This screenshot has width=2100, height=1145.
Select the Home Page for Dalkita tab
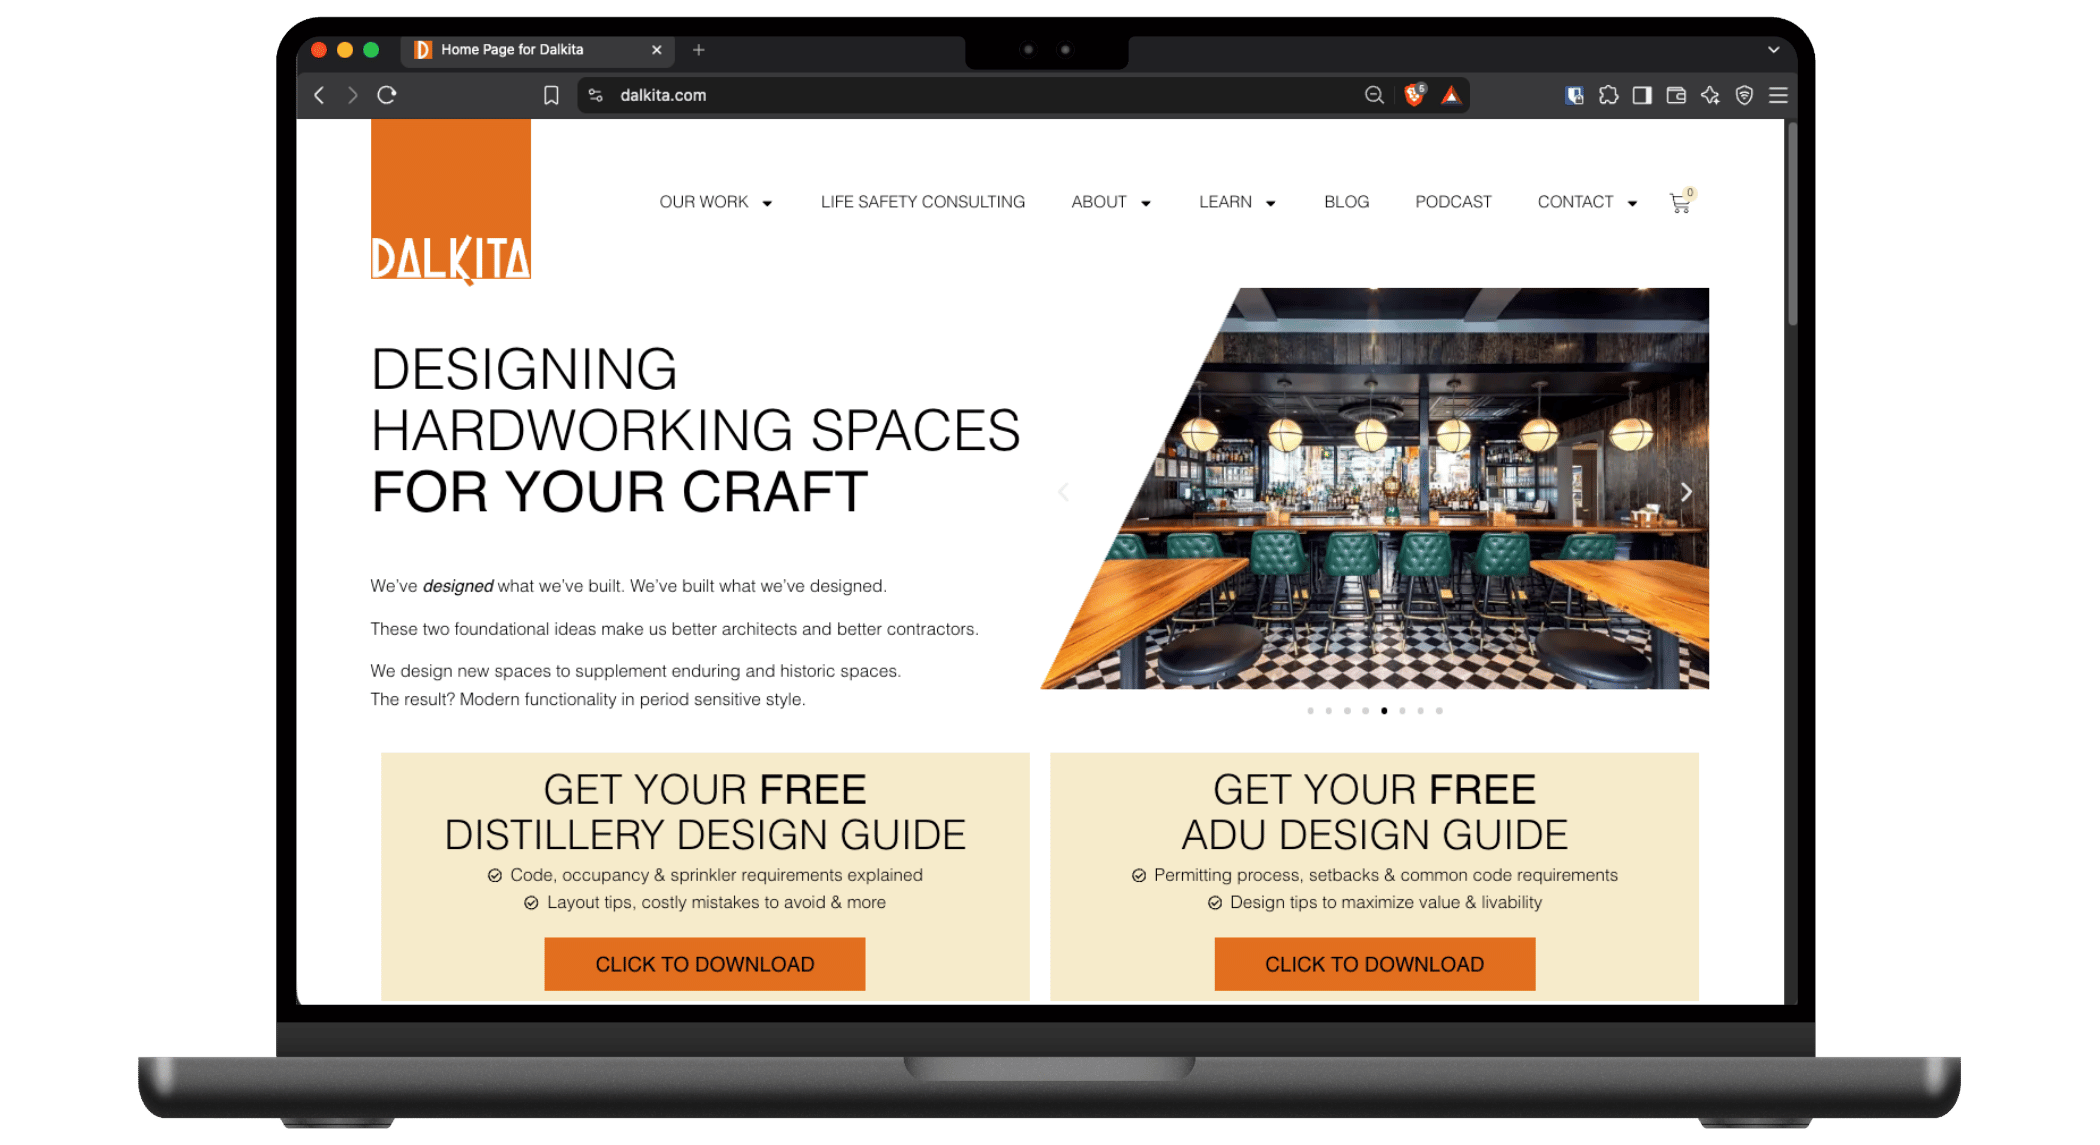(537, 49)
